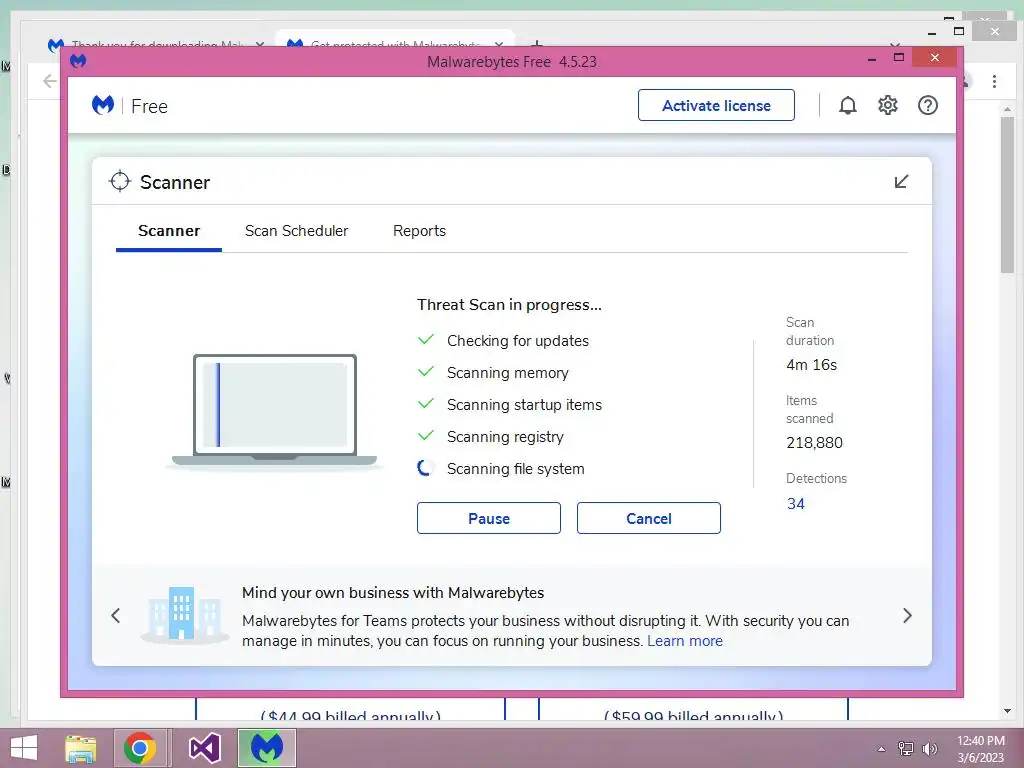Click the items scanned value 218,880
This screenshot has height=768, width=1024.
pyautogui.click(x=814, y=443)
